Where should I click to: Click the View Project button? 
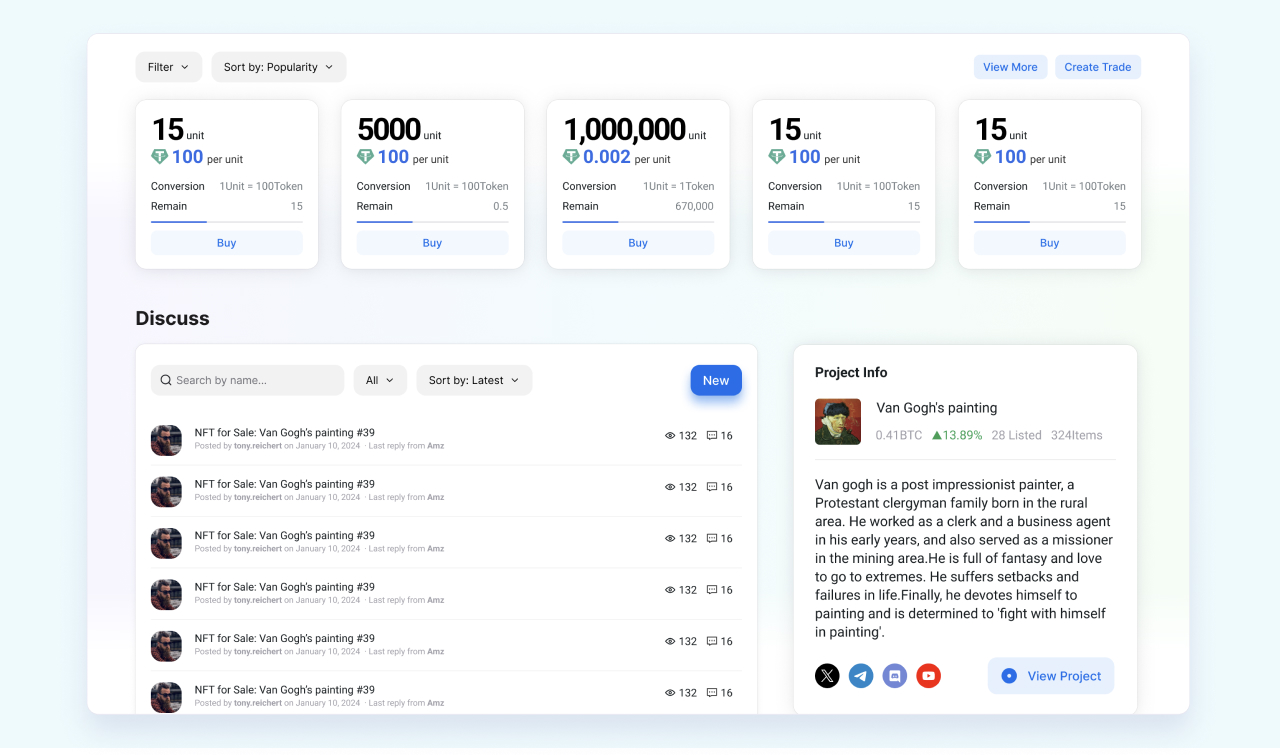point(1051,676)
